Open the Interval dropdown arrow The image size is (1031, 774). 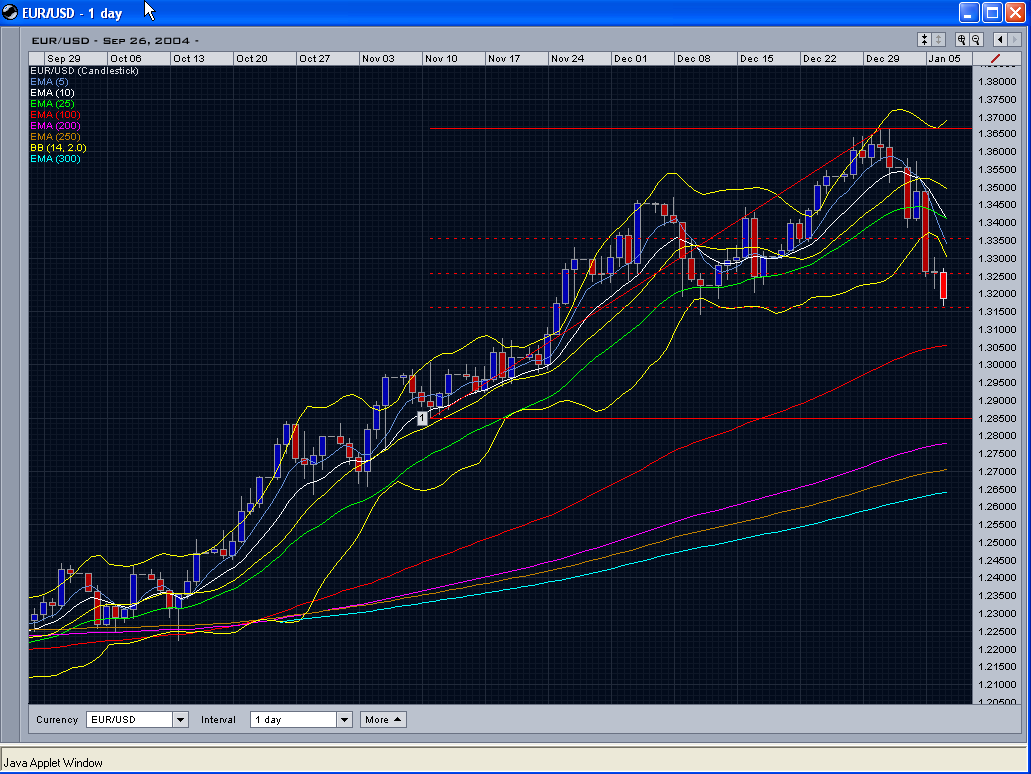(x=345, y=719)
